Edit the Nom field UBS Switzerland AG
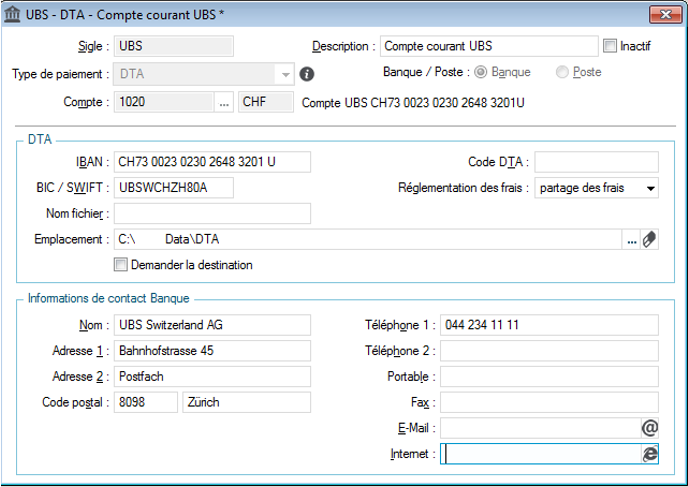 click(212, 325)
